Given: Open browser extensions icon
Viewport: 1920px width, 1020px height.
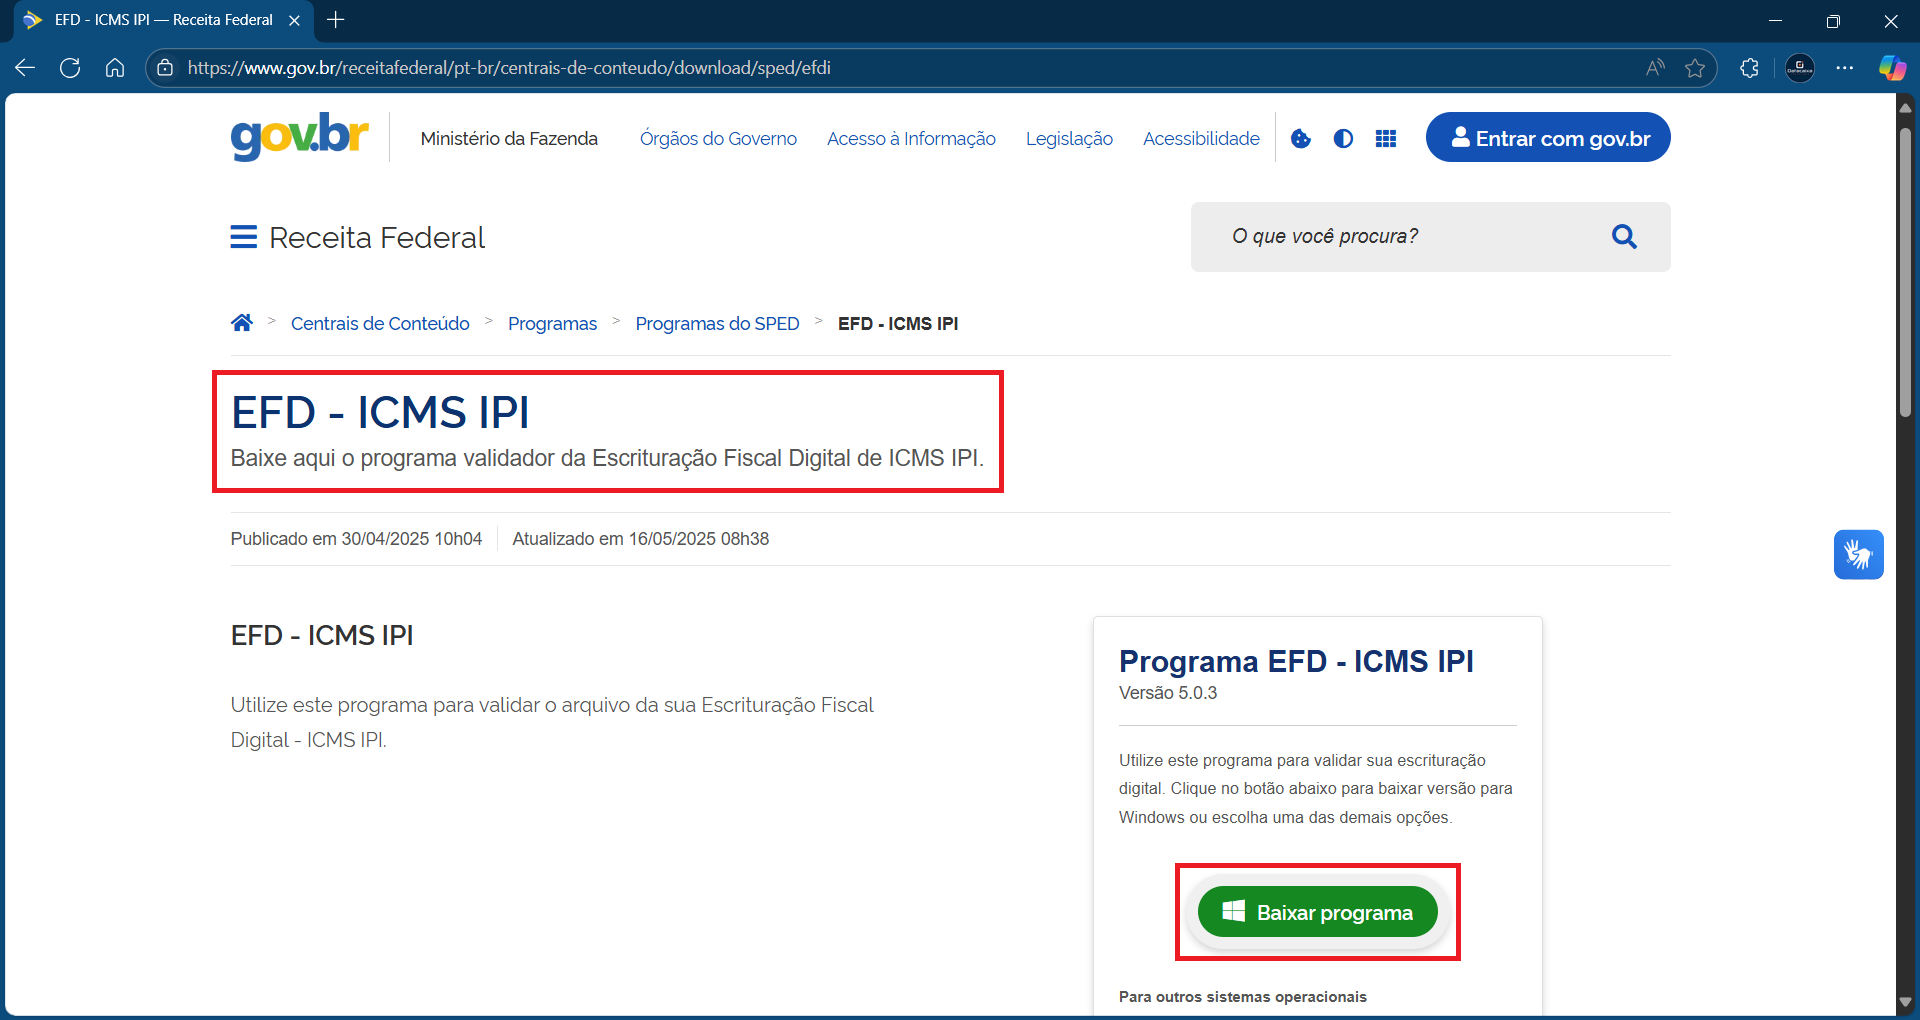Looking at the screenshot, I should click(x=1749, y=68).
